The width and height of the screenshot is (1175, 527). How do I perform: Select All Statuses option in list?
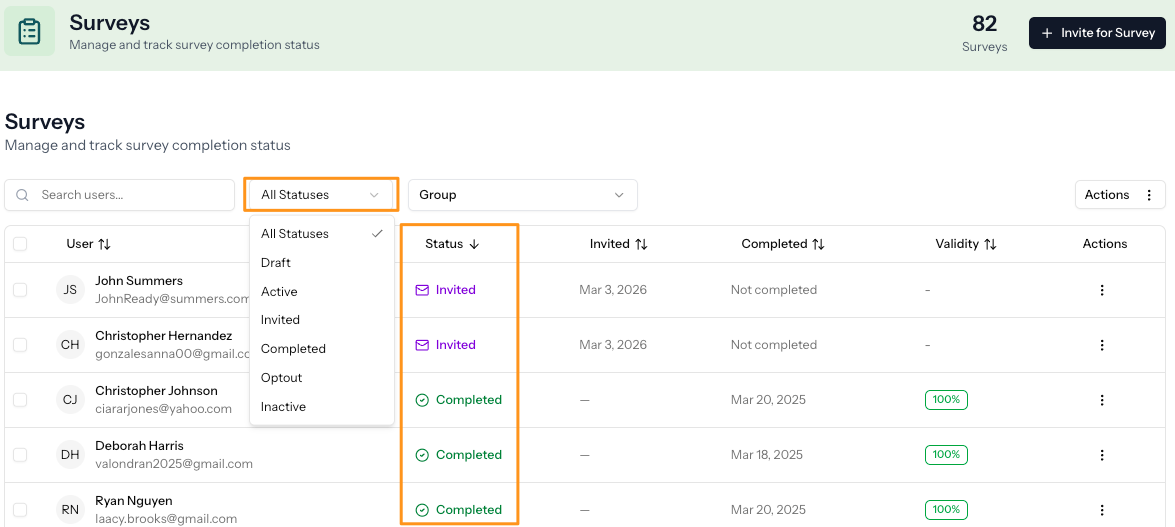[322, 234]
